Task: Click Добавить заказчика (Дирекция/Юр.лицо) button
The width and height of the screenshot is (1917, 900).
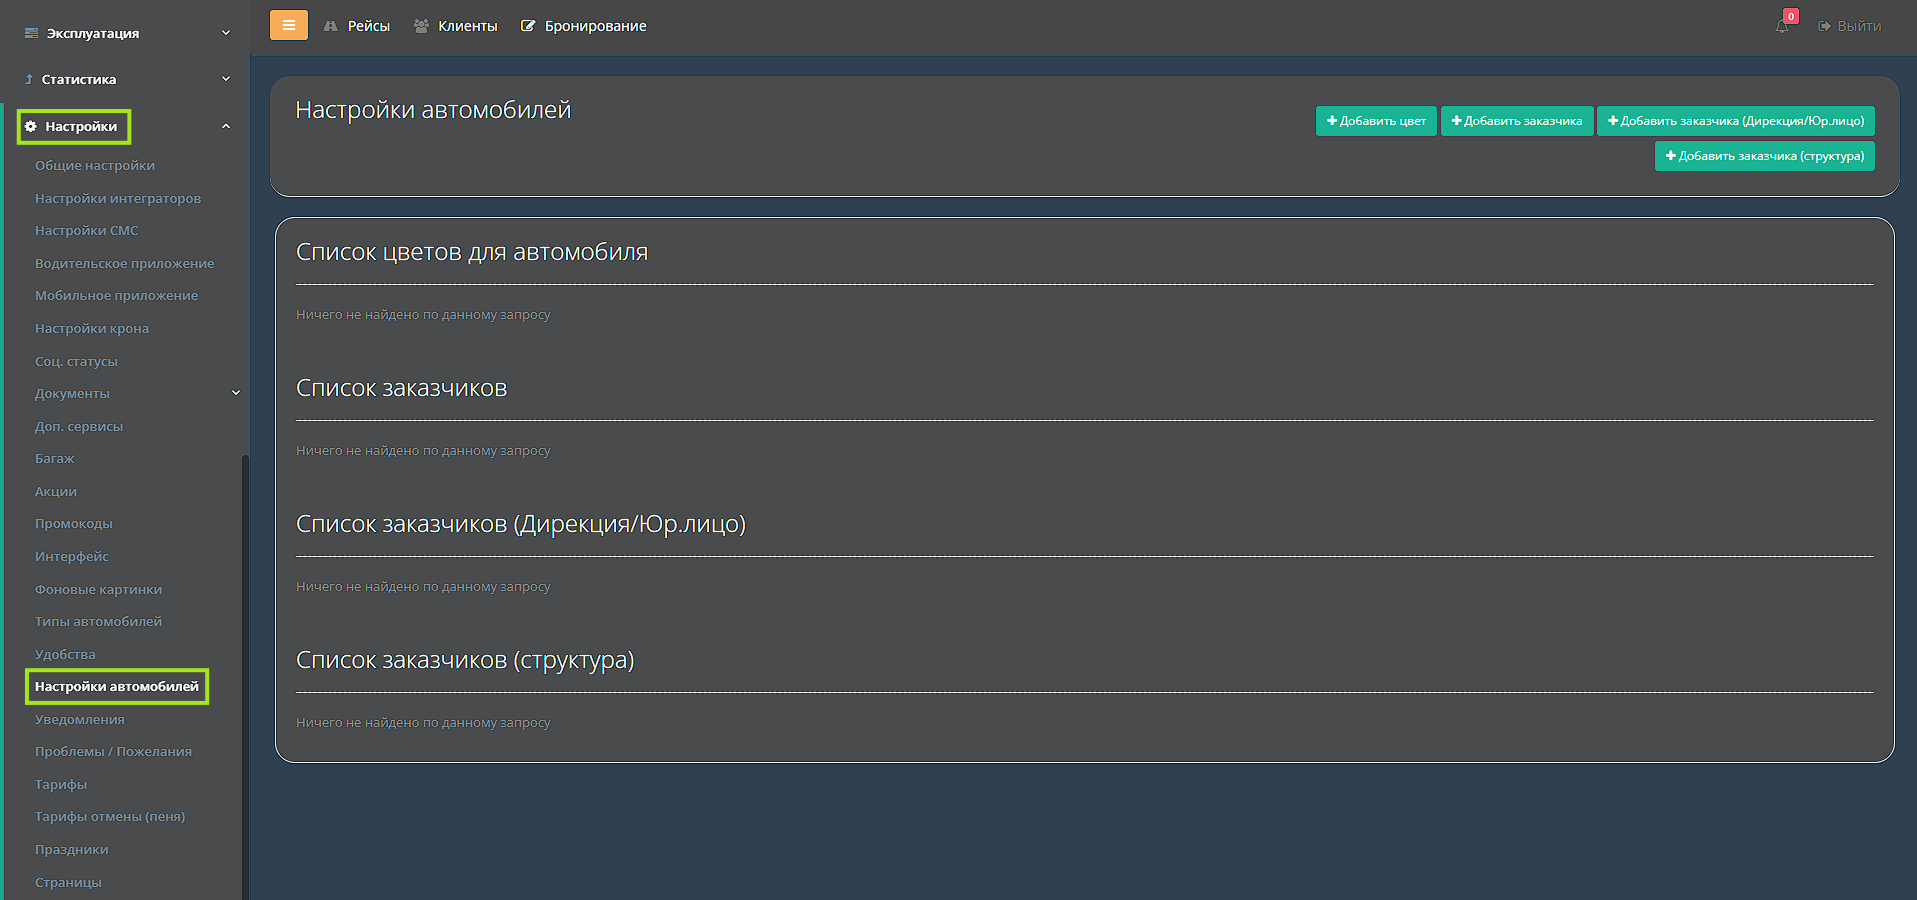Action: pos(1735,121)
